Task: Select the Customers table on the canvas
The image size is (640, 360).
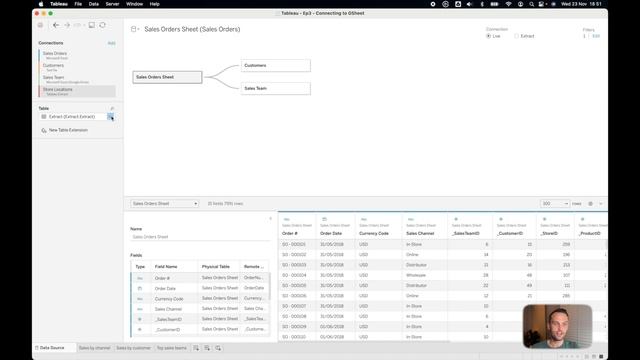Action: pyautogui.click(x=276, y=66)
